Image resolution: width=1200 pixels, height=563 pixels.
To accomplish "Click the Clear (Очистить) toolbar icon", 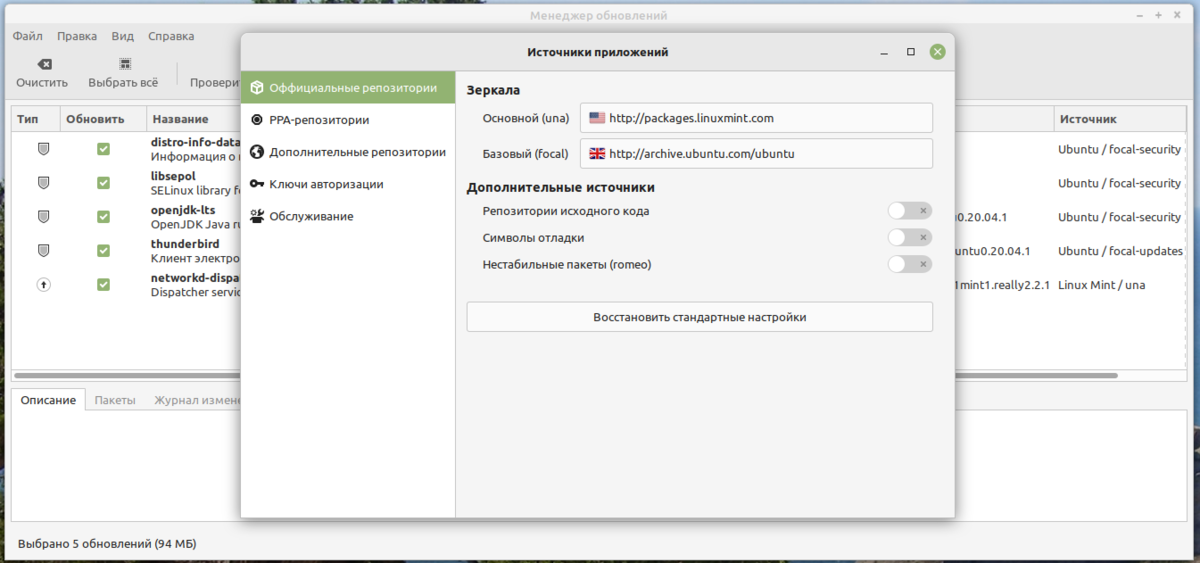I will 43,64.
